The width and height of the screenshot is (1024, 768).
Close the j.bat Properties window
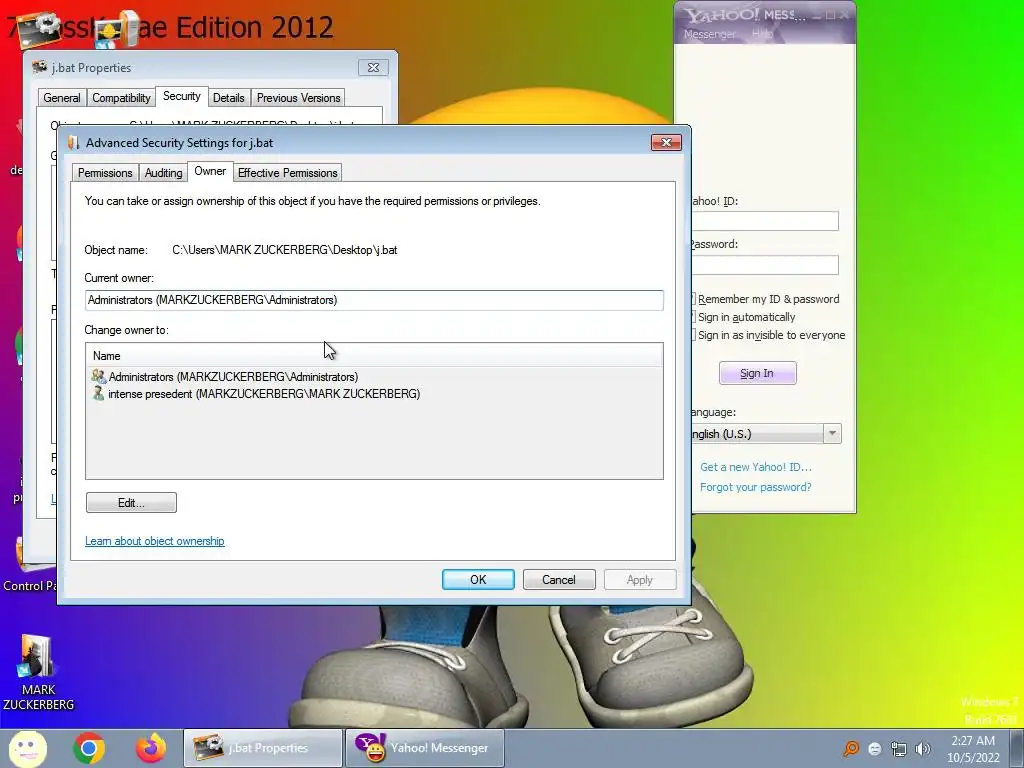[374, 67]
